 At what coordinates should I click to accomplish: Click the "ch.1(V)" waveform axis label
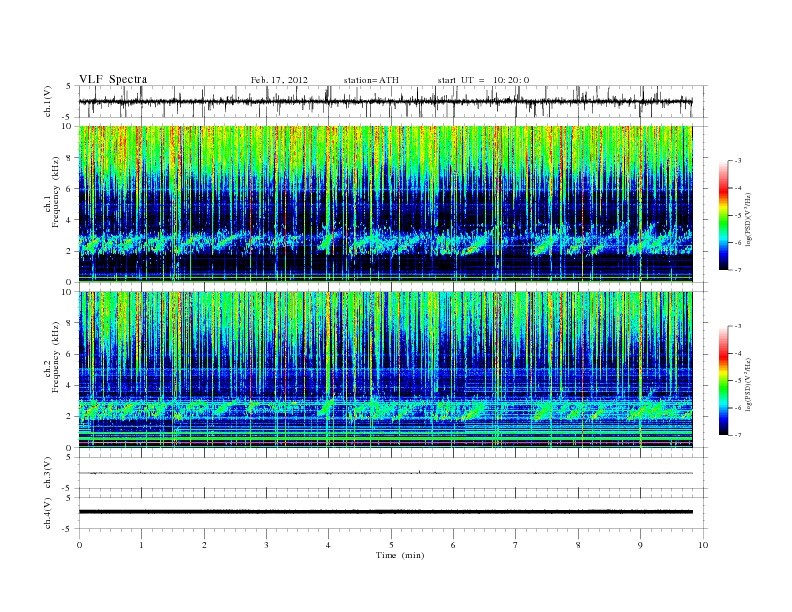[x=48, y=101]
